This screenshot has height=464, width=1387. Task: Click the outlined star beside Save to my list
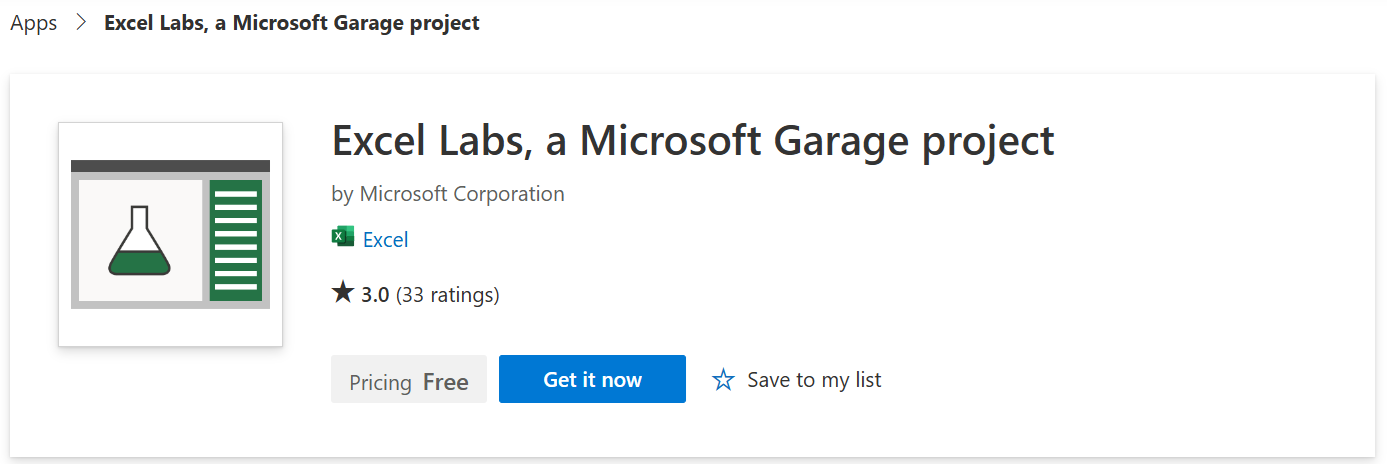coord(723,380)
